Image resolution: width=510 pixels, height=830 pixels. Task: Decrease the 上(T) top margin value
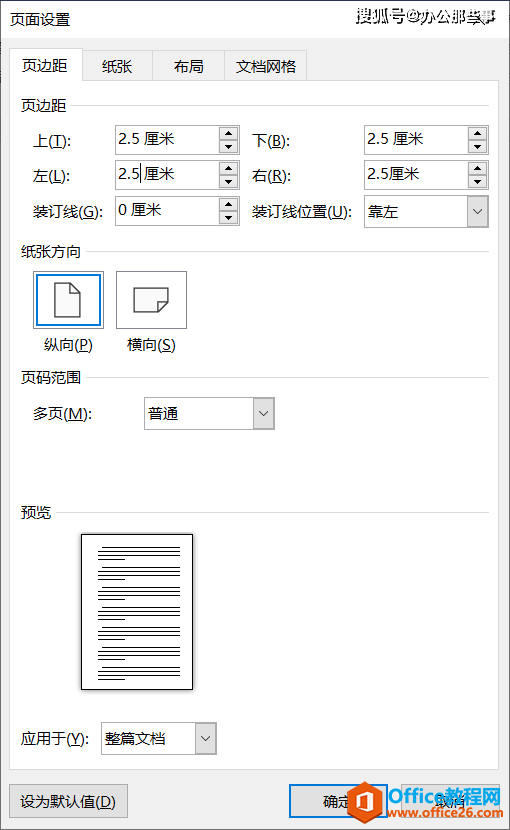pos(228,147)
